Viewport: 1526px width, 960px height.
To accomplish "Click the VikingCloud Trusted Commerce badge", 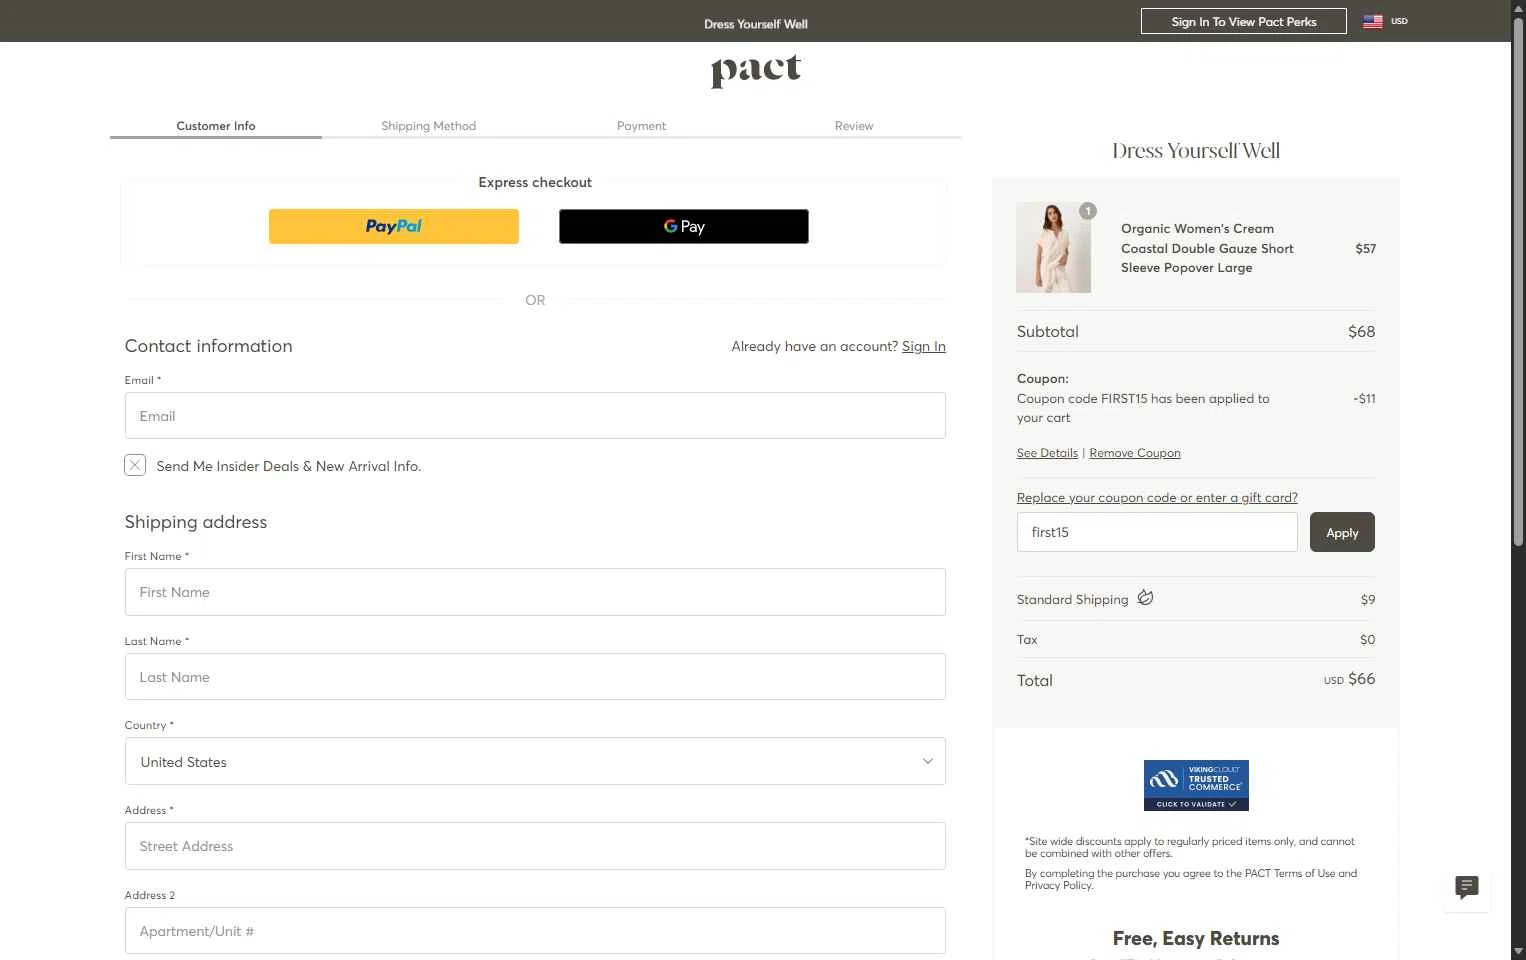I will [1196, 785].
